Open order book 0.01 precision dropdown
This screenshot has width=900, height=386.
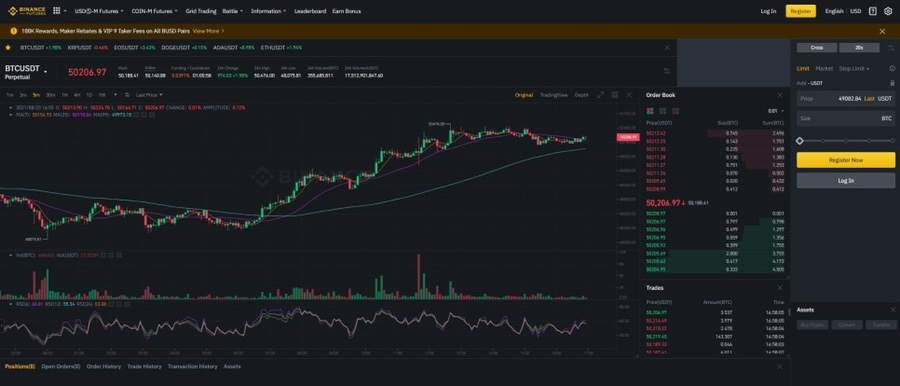point(775,111)
